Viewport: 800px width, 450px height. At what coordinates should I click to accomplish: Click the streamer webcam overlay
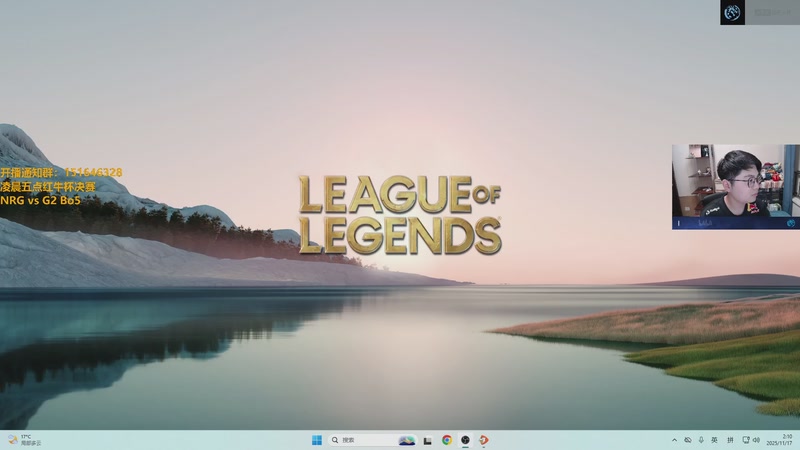click(736, 187)
